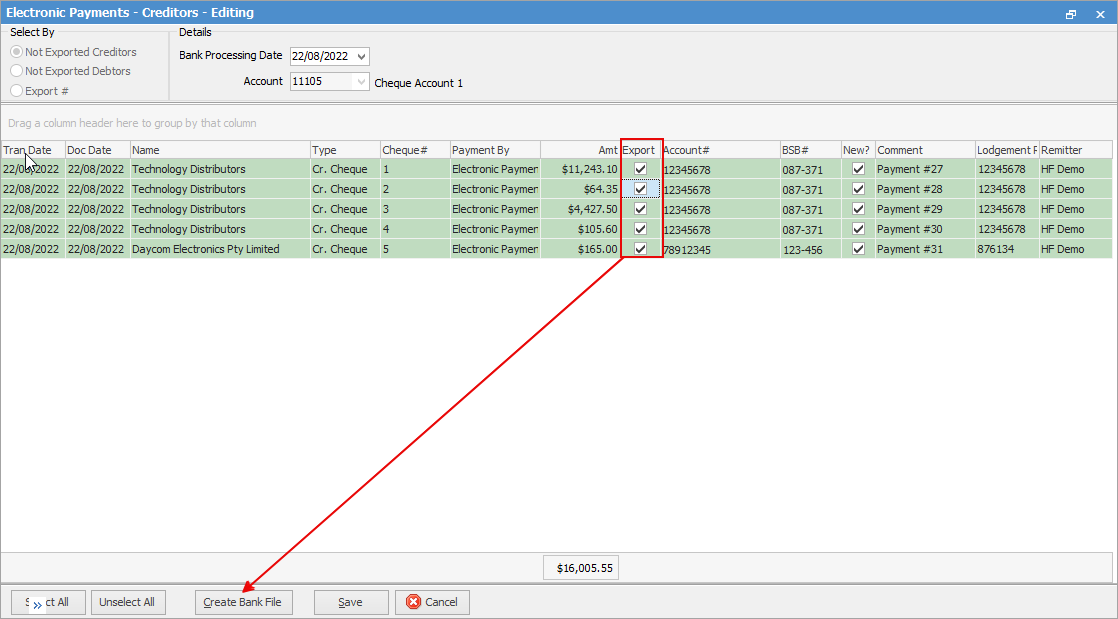The height and width of the screenshot is (619, 1118).
Task: Sort by Account# column header
Action: (721, 150)
